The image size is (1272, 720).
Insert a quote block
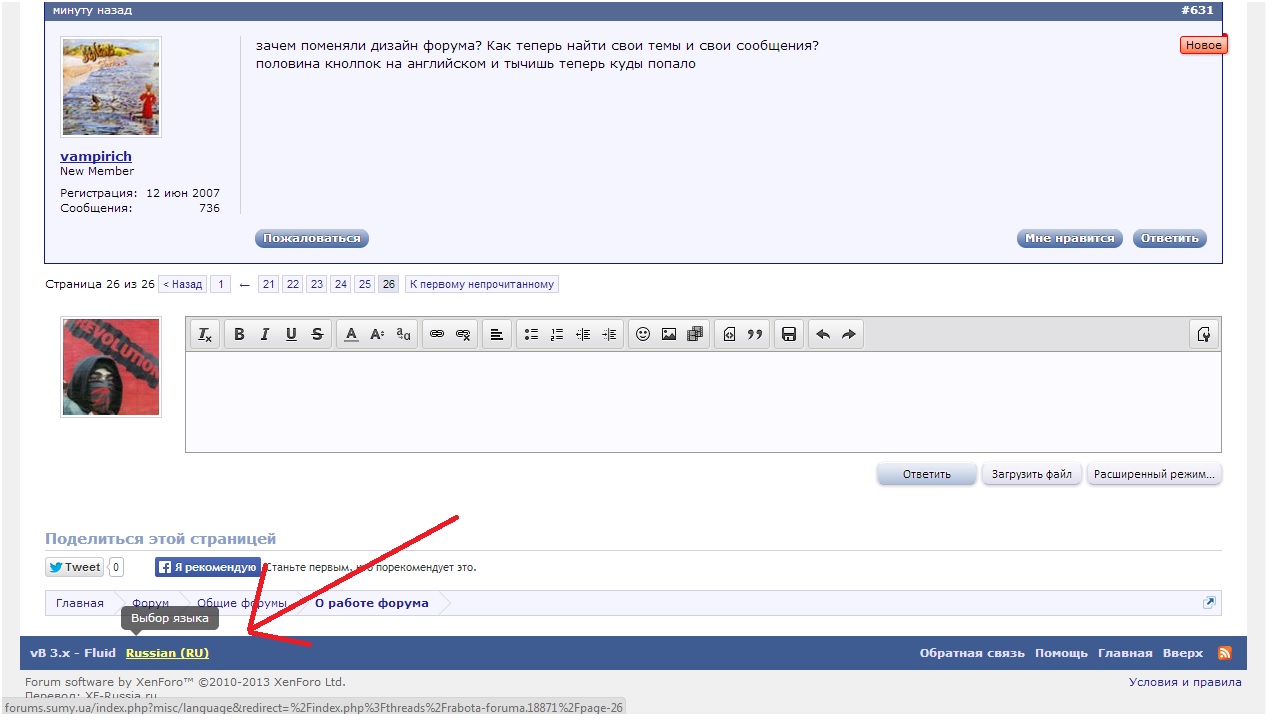[755, 335]
